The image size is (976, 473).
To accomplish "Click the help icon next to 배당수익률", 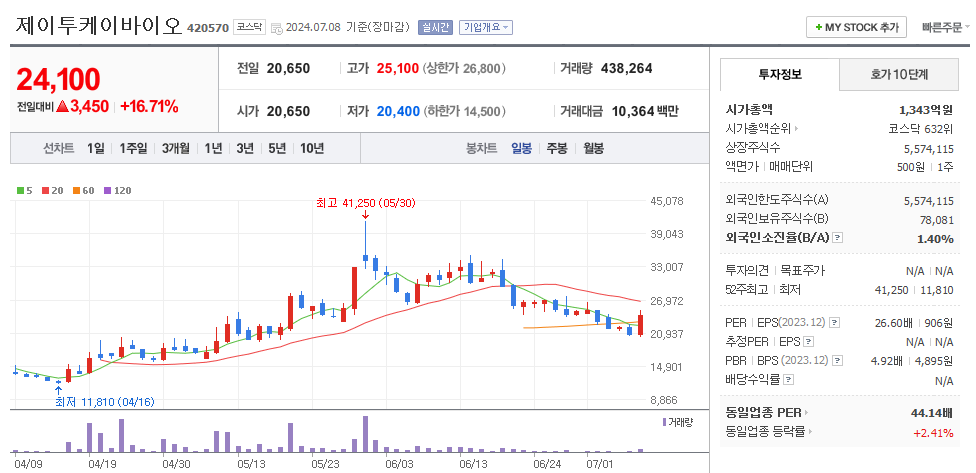I will (789, 380).
